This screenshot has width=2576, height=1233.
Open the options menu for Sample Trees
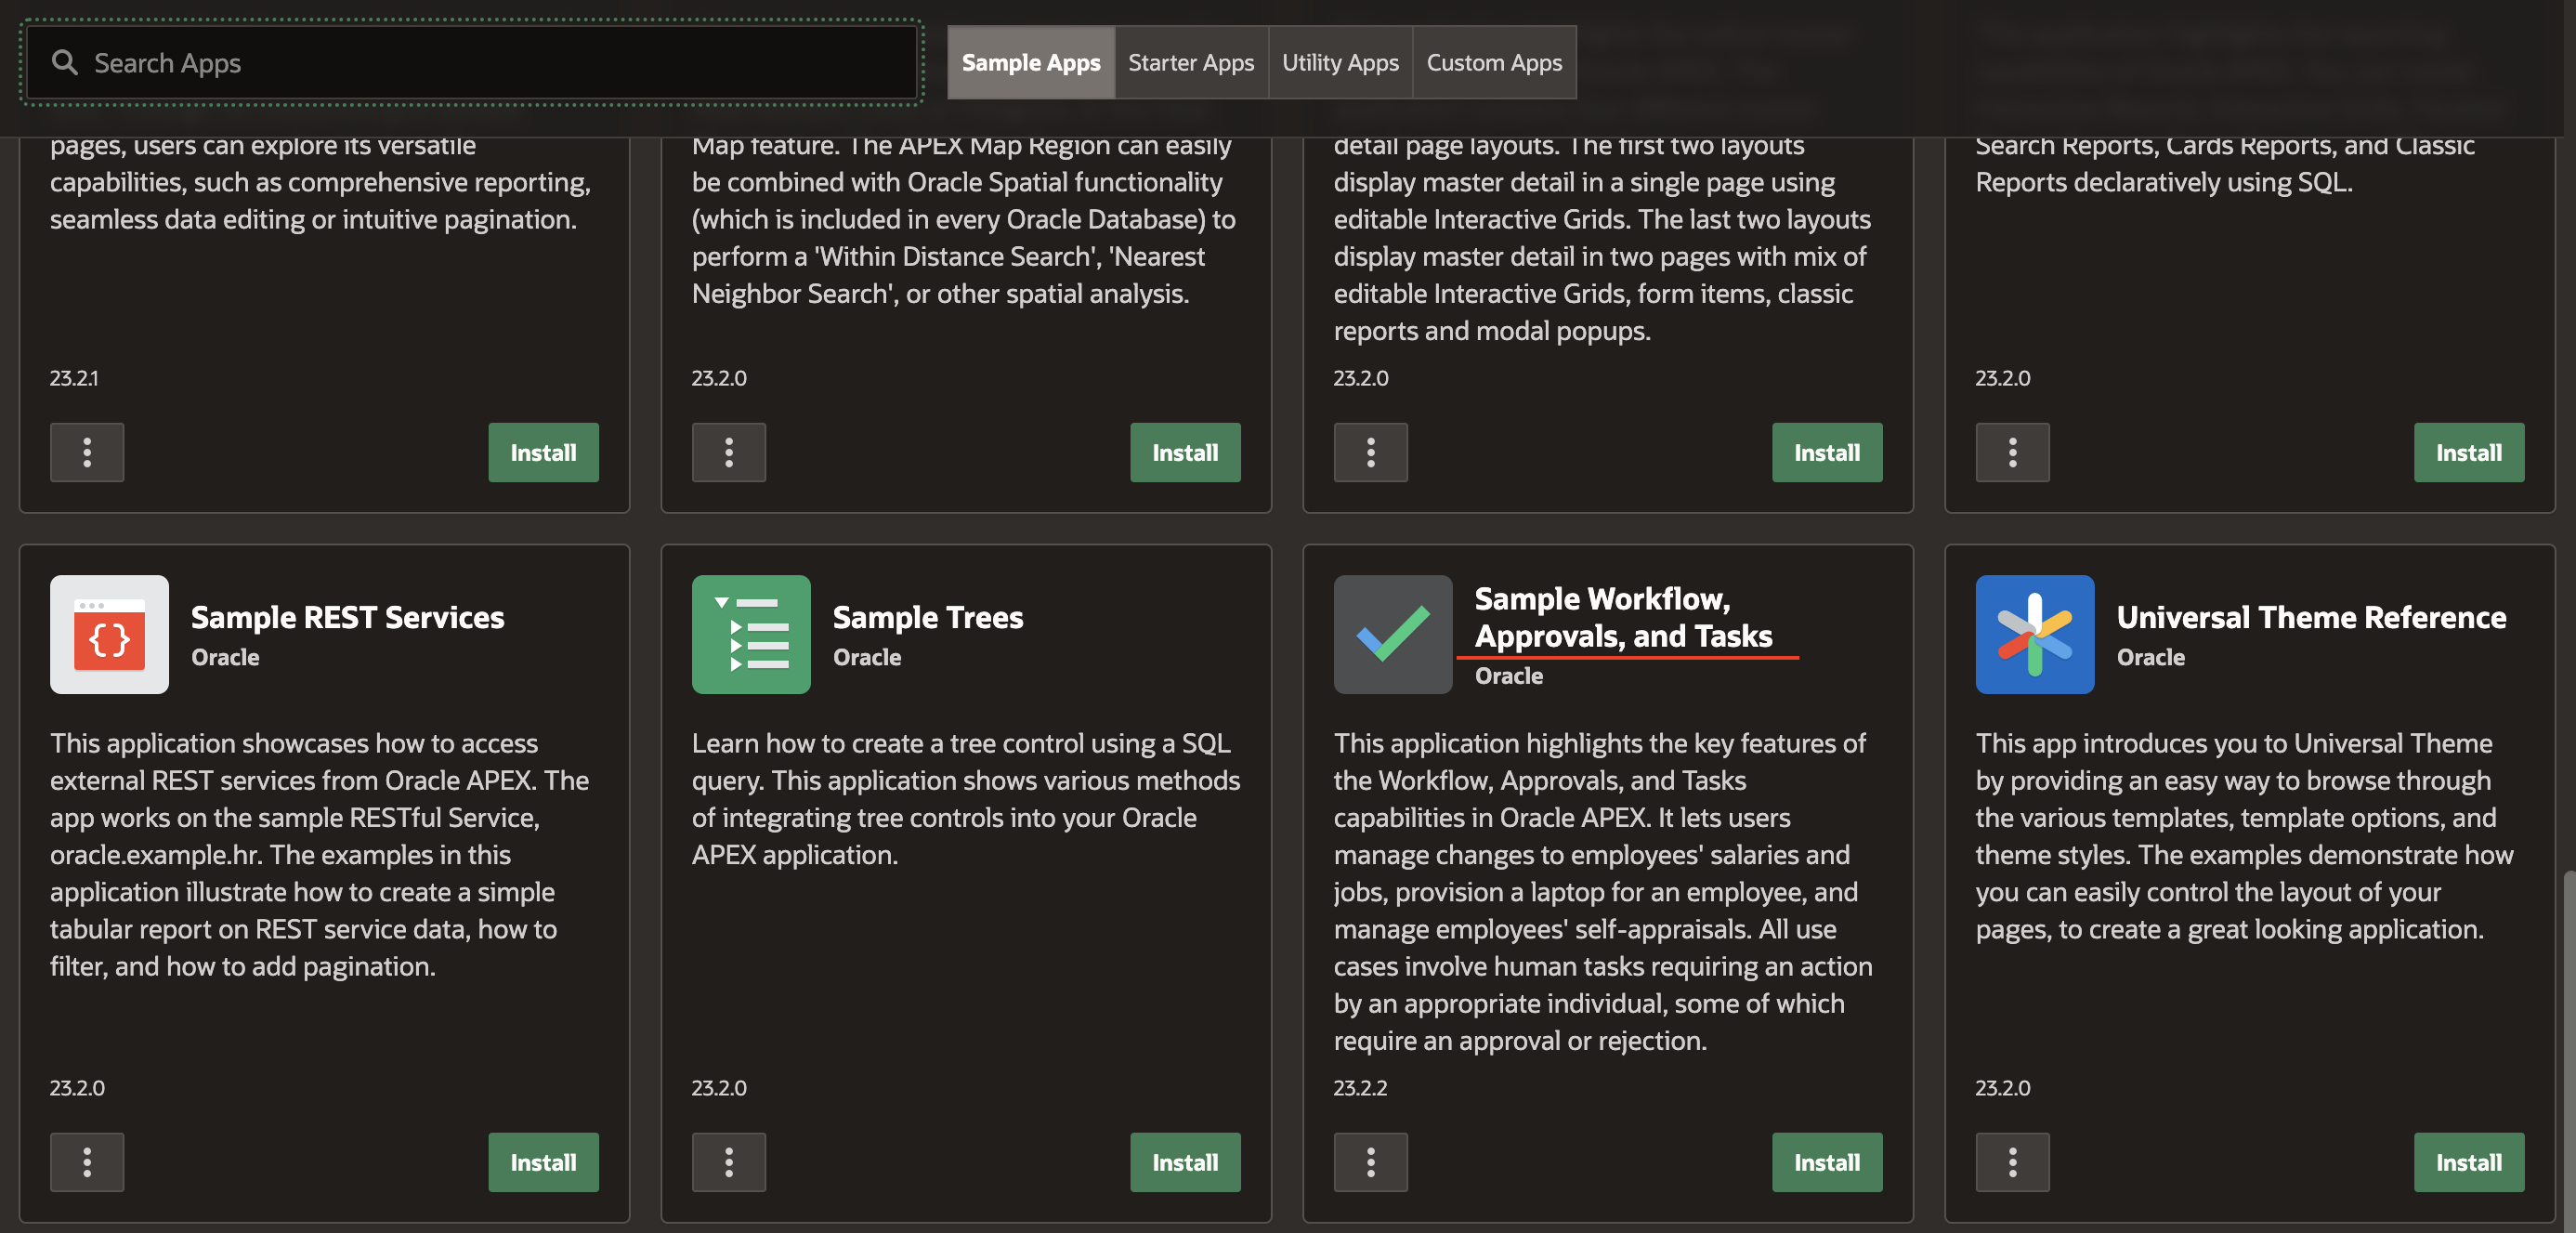coord(728,1162)
